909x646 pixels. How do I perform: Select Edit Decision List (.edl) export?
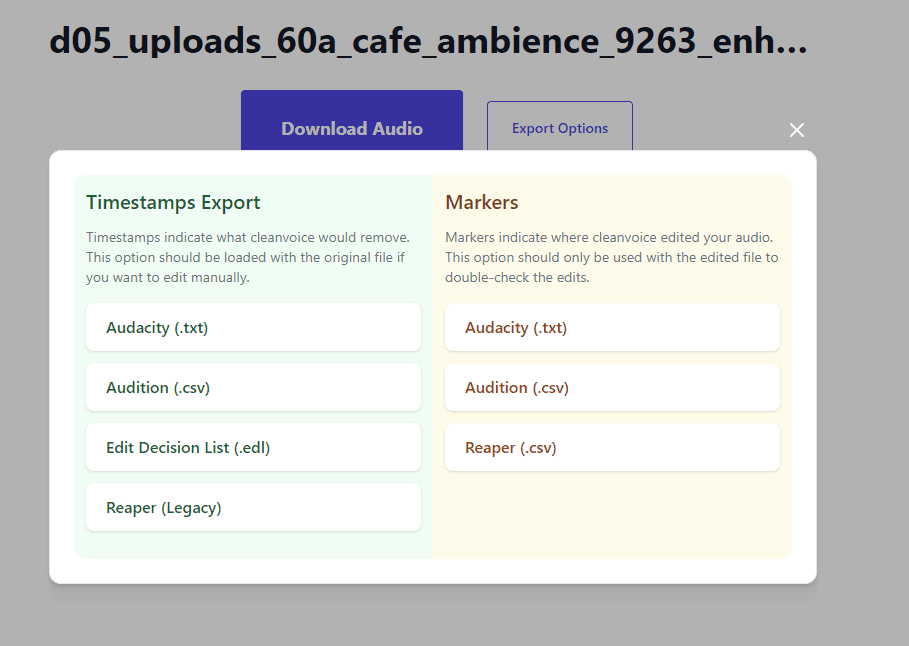[x=253, y=447]
